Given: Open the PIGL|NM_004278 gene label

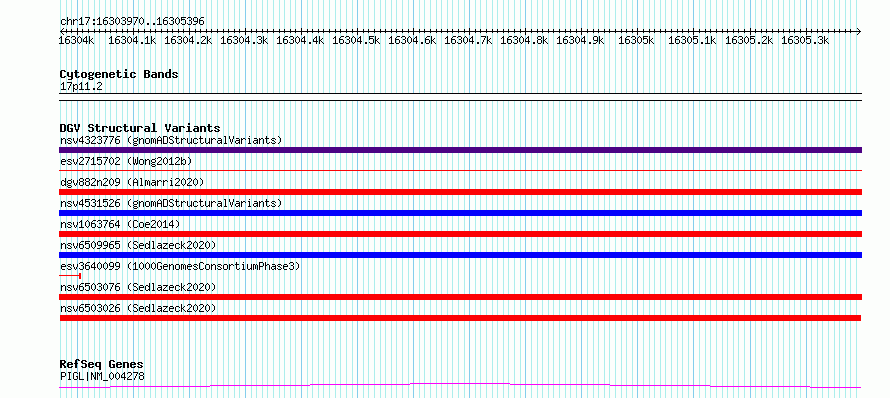Looking at the screenshot, I should (x=102, y=376).
